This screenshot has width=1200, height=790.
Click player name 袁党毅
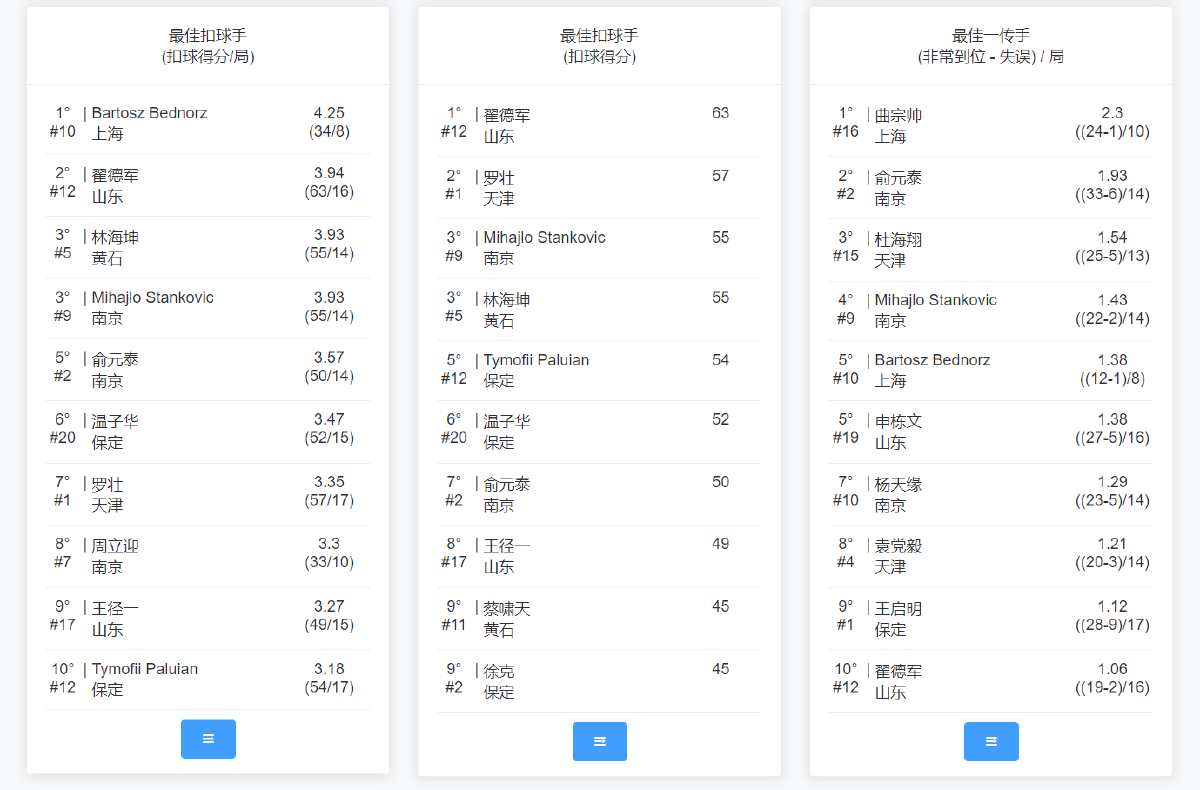pos(898,546)
